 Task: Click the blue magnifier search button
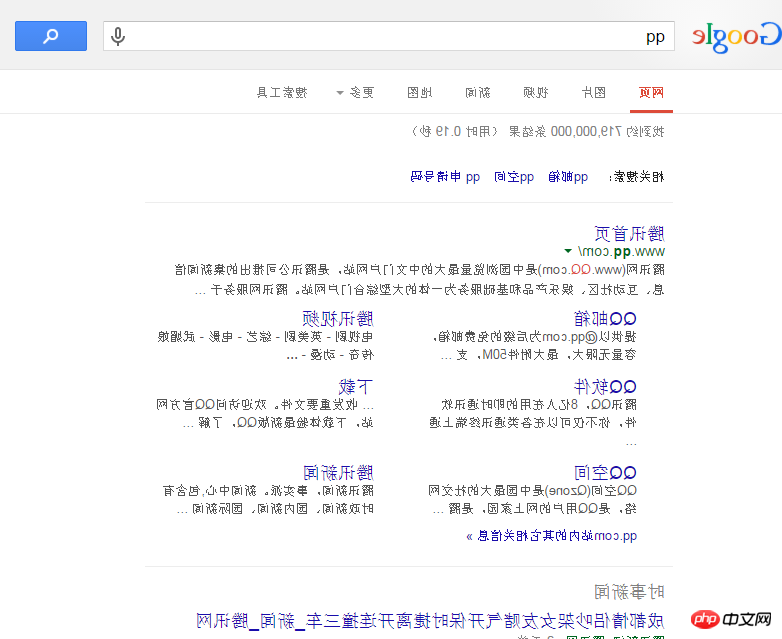coord(51,36)
